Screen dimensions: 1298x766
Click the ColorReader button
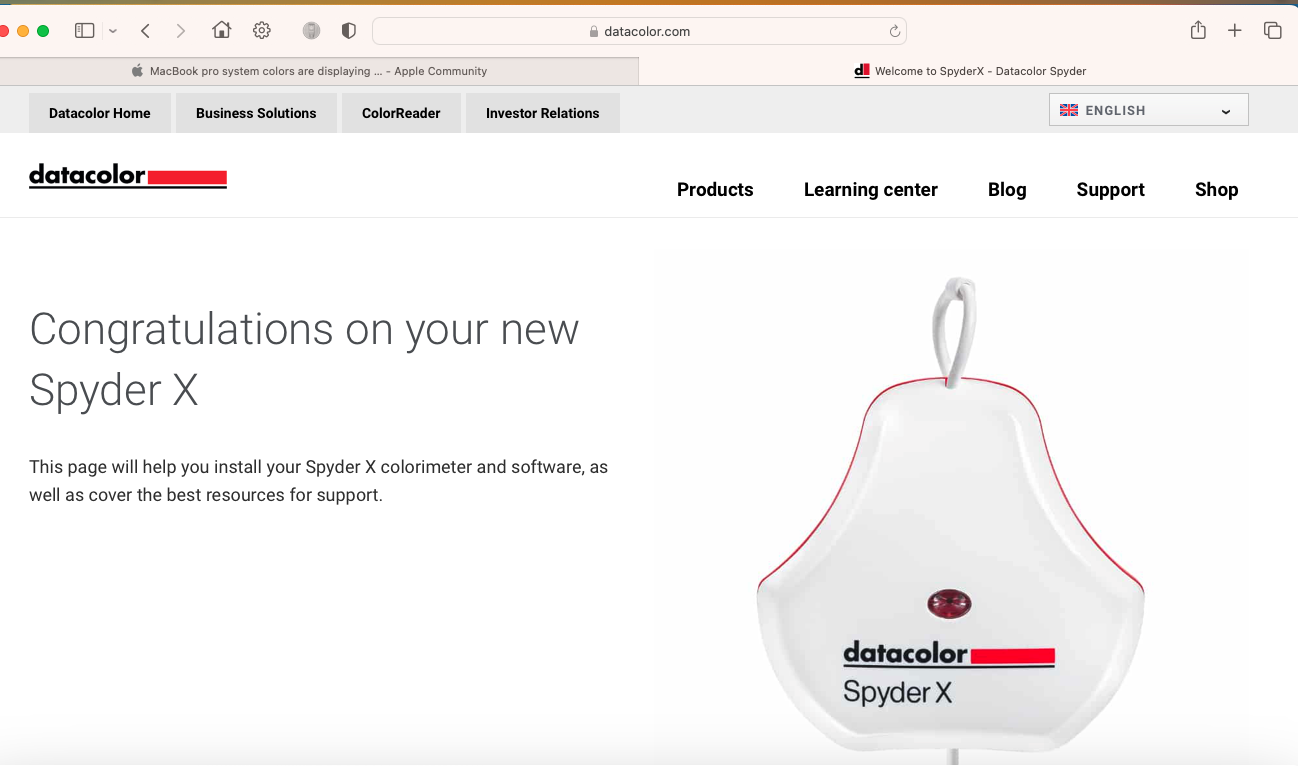[x=401, y=113]
